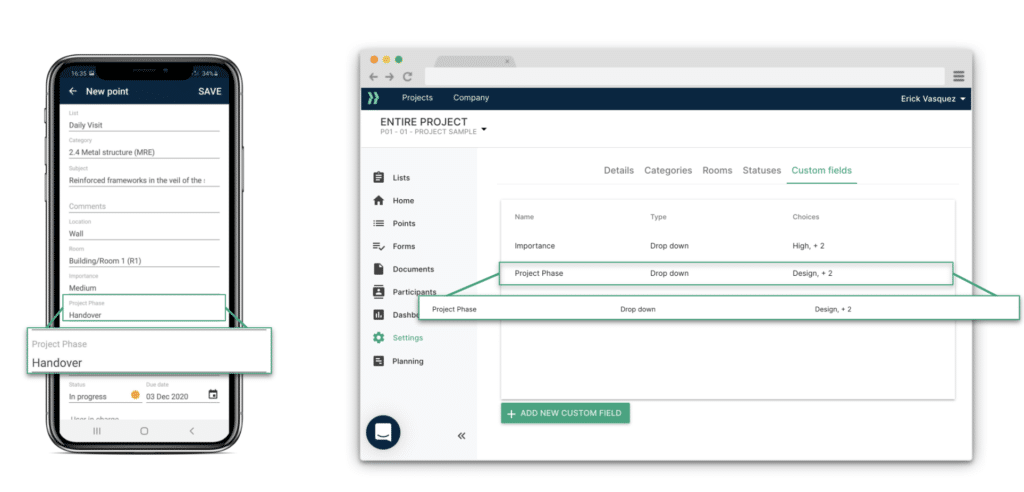
Task: Open the Rooms tab
Action: point(717,171)
